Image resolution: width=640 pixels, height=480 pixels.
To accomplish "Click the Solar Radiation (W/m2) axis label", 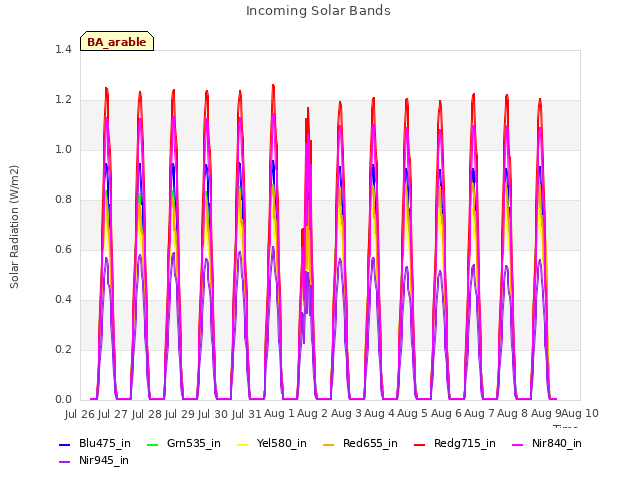I will [14, 227].
